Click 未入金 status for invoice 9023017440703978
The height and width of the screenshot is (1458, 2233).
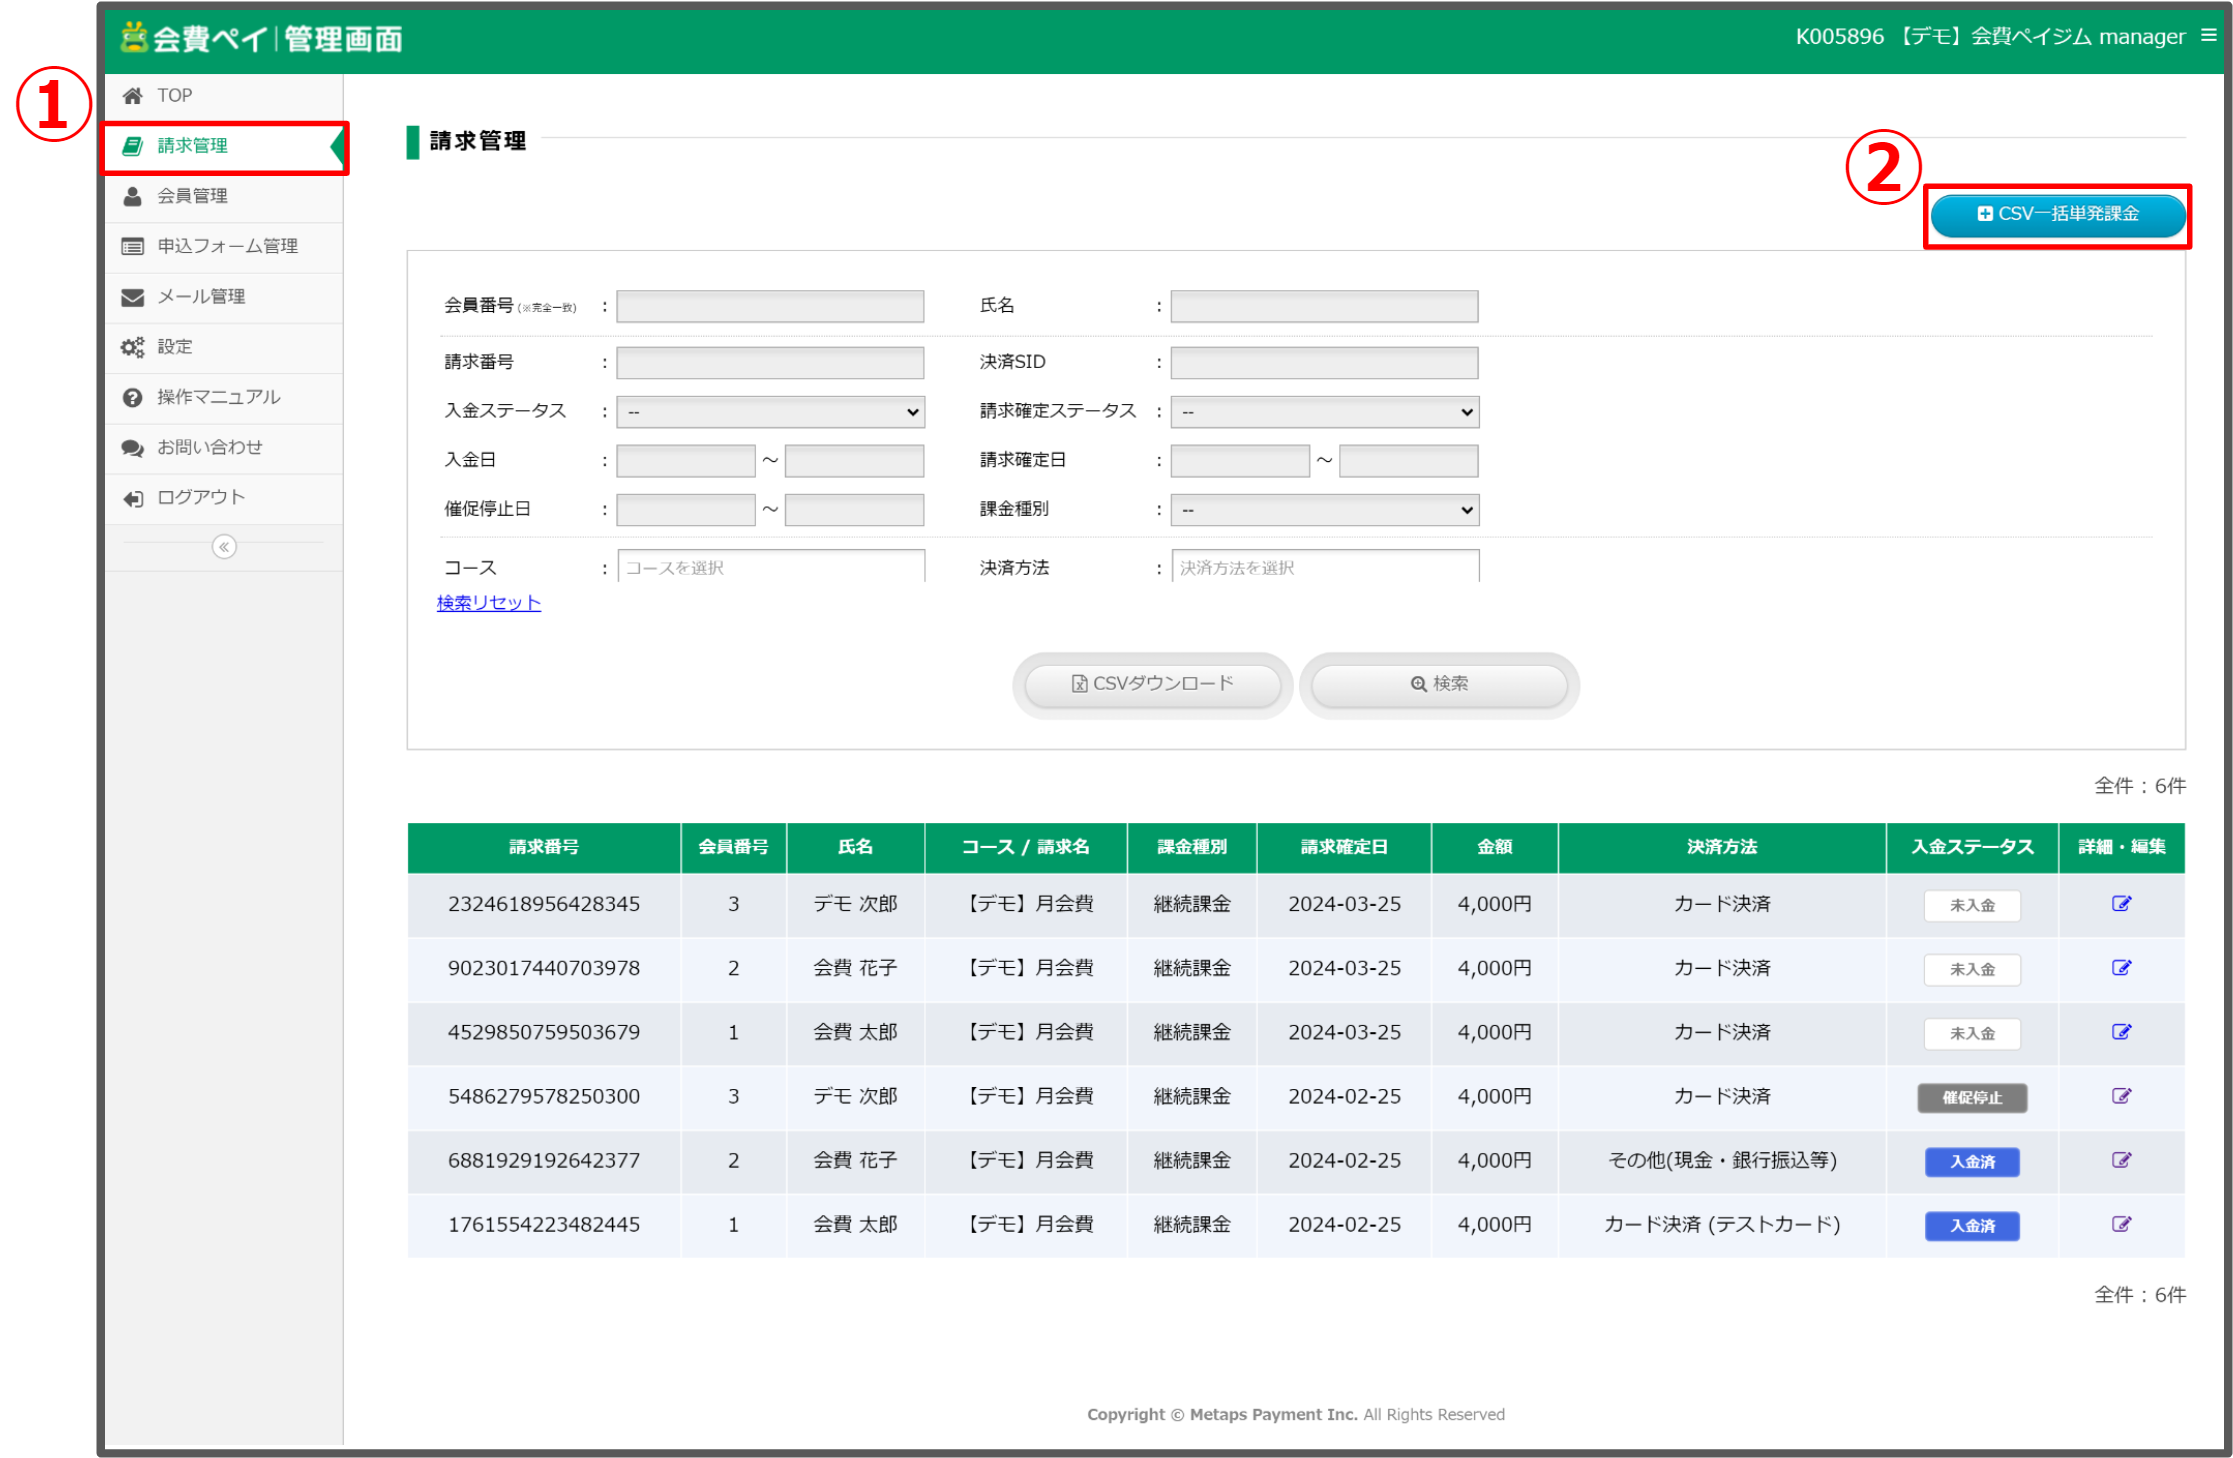click(1972, 970)
